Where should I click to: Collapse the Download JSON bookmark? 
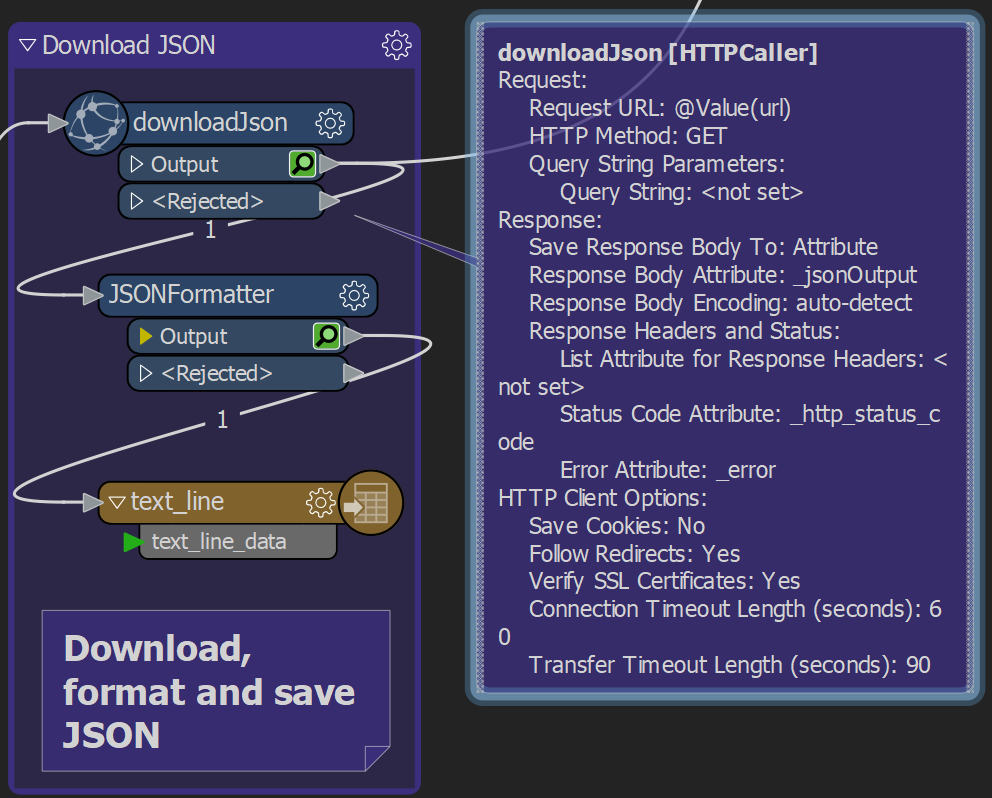[x=27, y=45]
